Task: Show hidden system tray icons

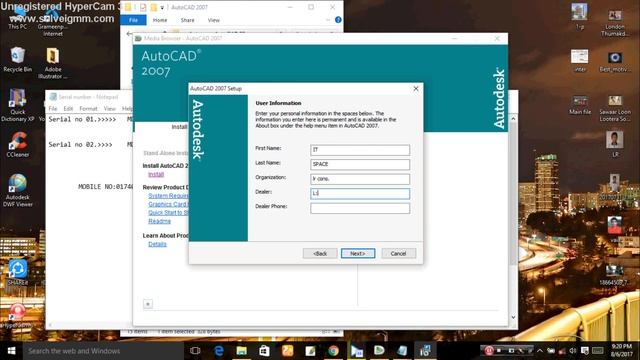Action: click(x=540, y=351)
